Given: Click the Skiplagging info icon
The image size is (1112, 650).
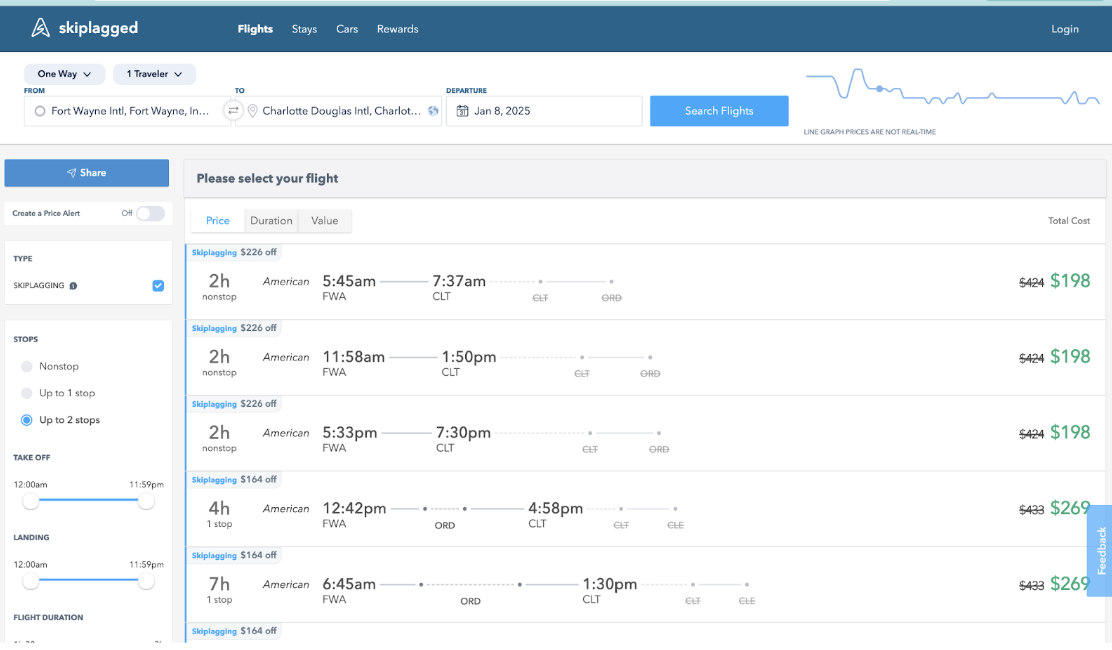Looking at the screenshot, I should click(73, 286).
